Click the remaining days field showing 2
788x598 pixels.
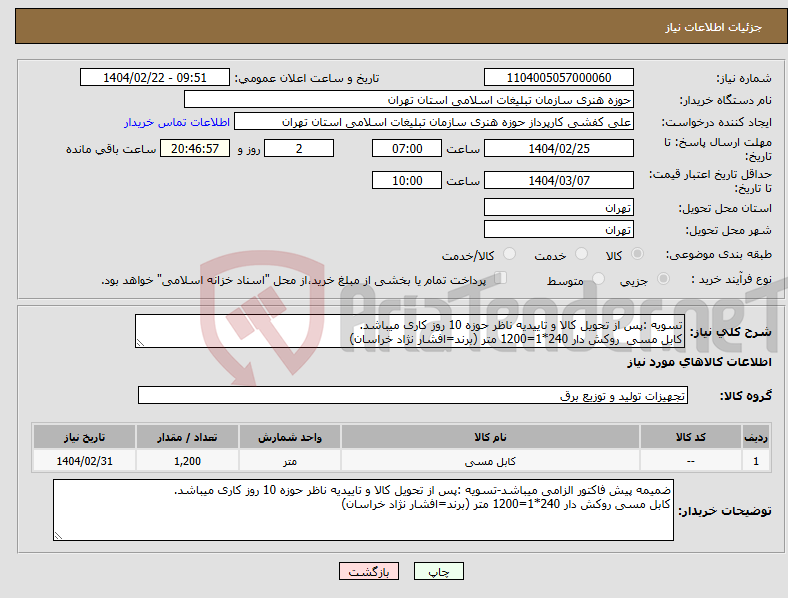299,149
